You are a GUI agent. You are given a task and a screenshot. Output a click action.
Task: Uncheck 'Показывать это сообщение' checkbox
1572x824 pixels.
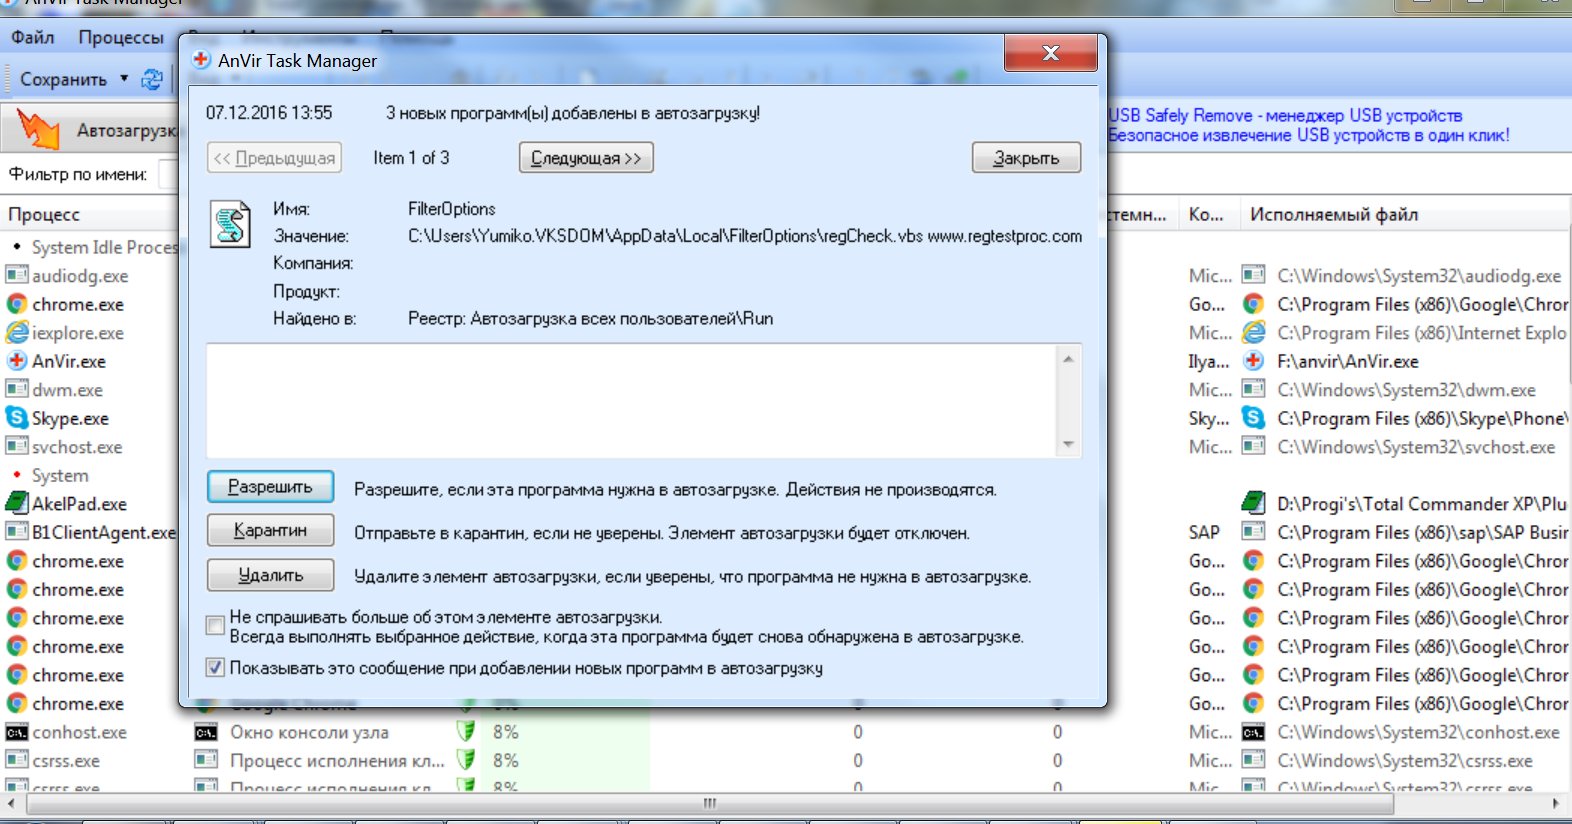click(x=215, y=668)
